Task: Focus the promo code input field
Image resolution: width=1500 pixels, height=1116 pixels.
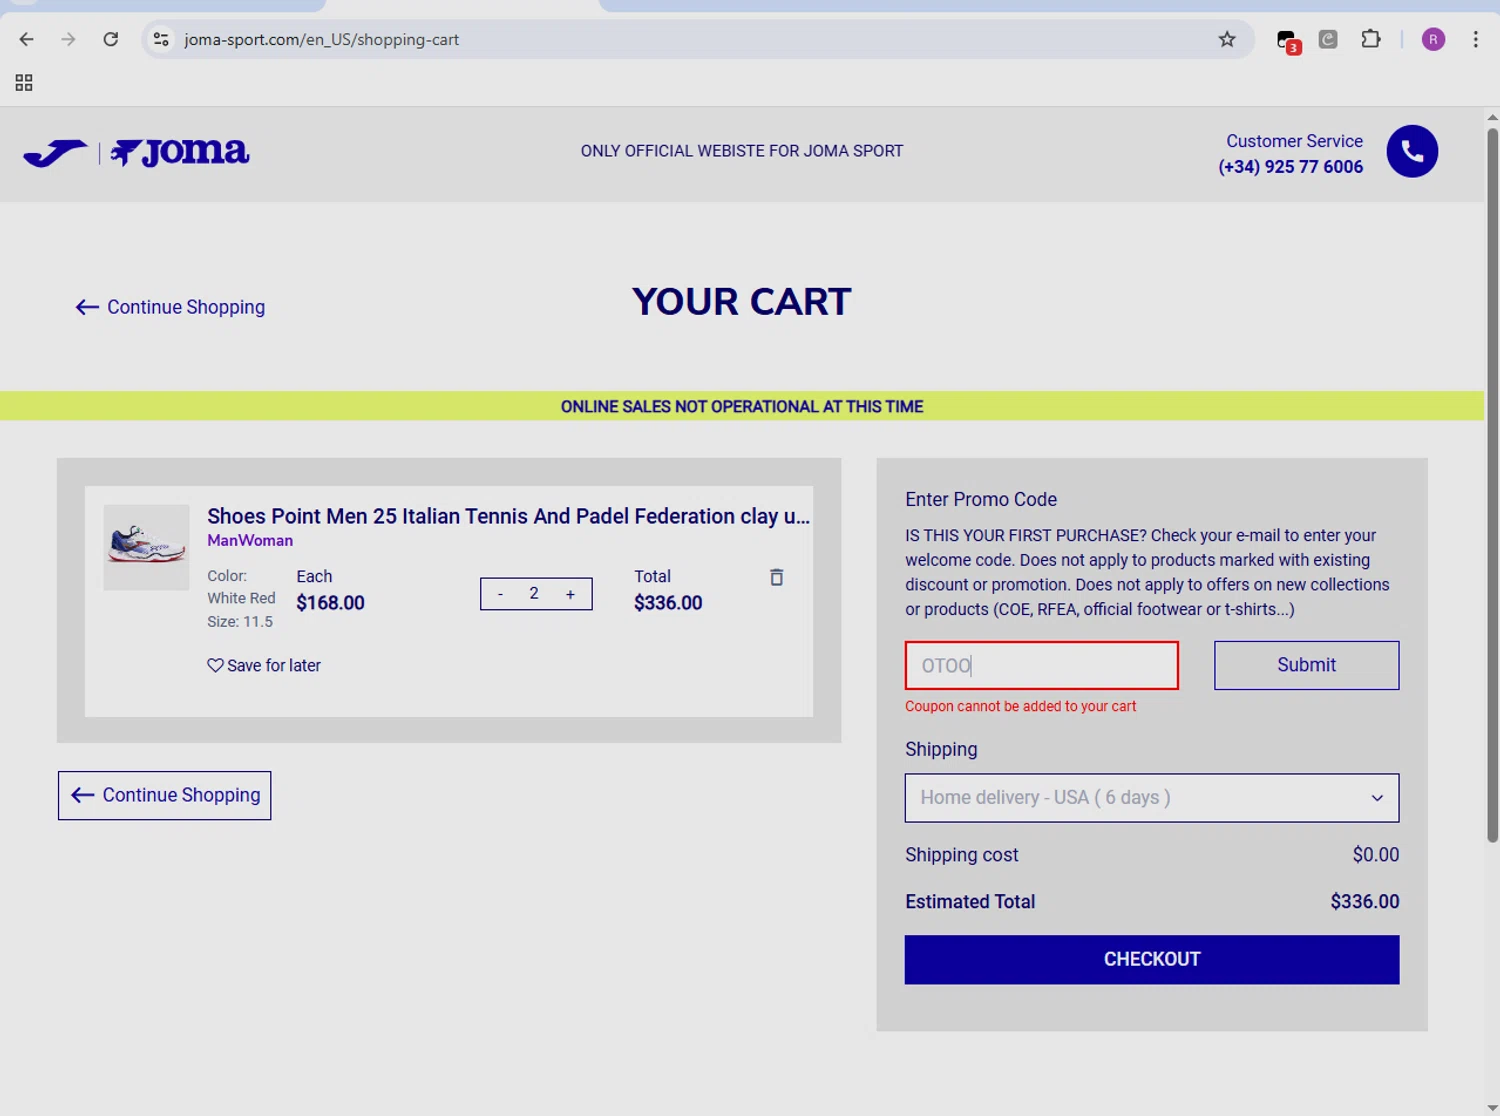Action: click(x=1041, y=665)
